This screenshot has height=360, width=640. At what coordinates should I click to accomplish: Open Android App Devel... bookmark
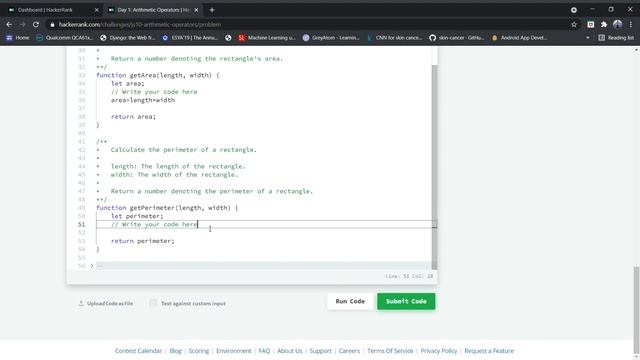tap(519, 38)
